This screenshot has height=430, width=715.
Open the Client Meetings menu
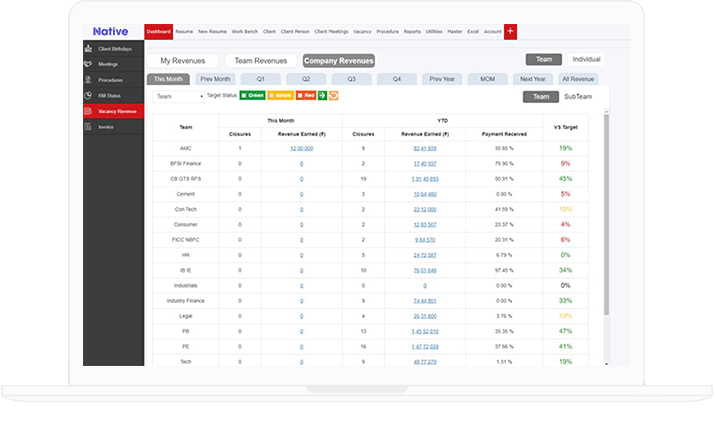point(332,31)
